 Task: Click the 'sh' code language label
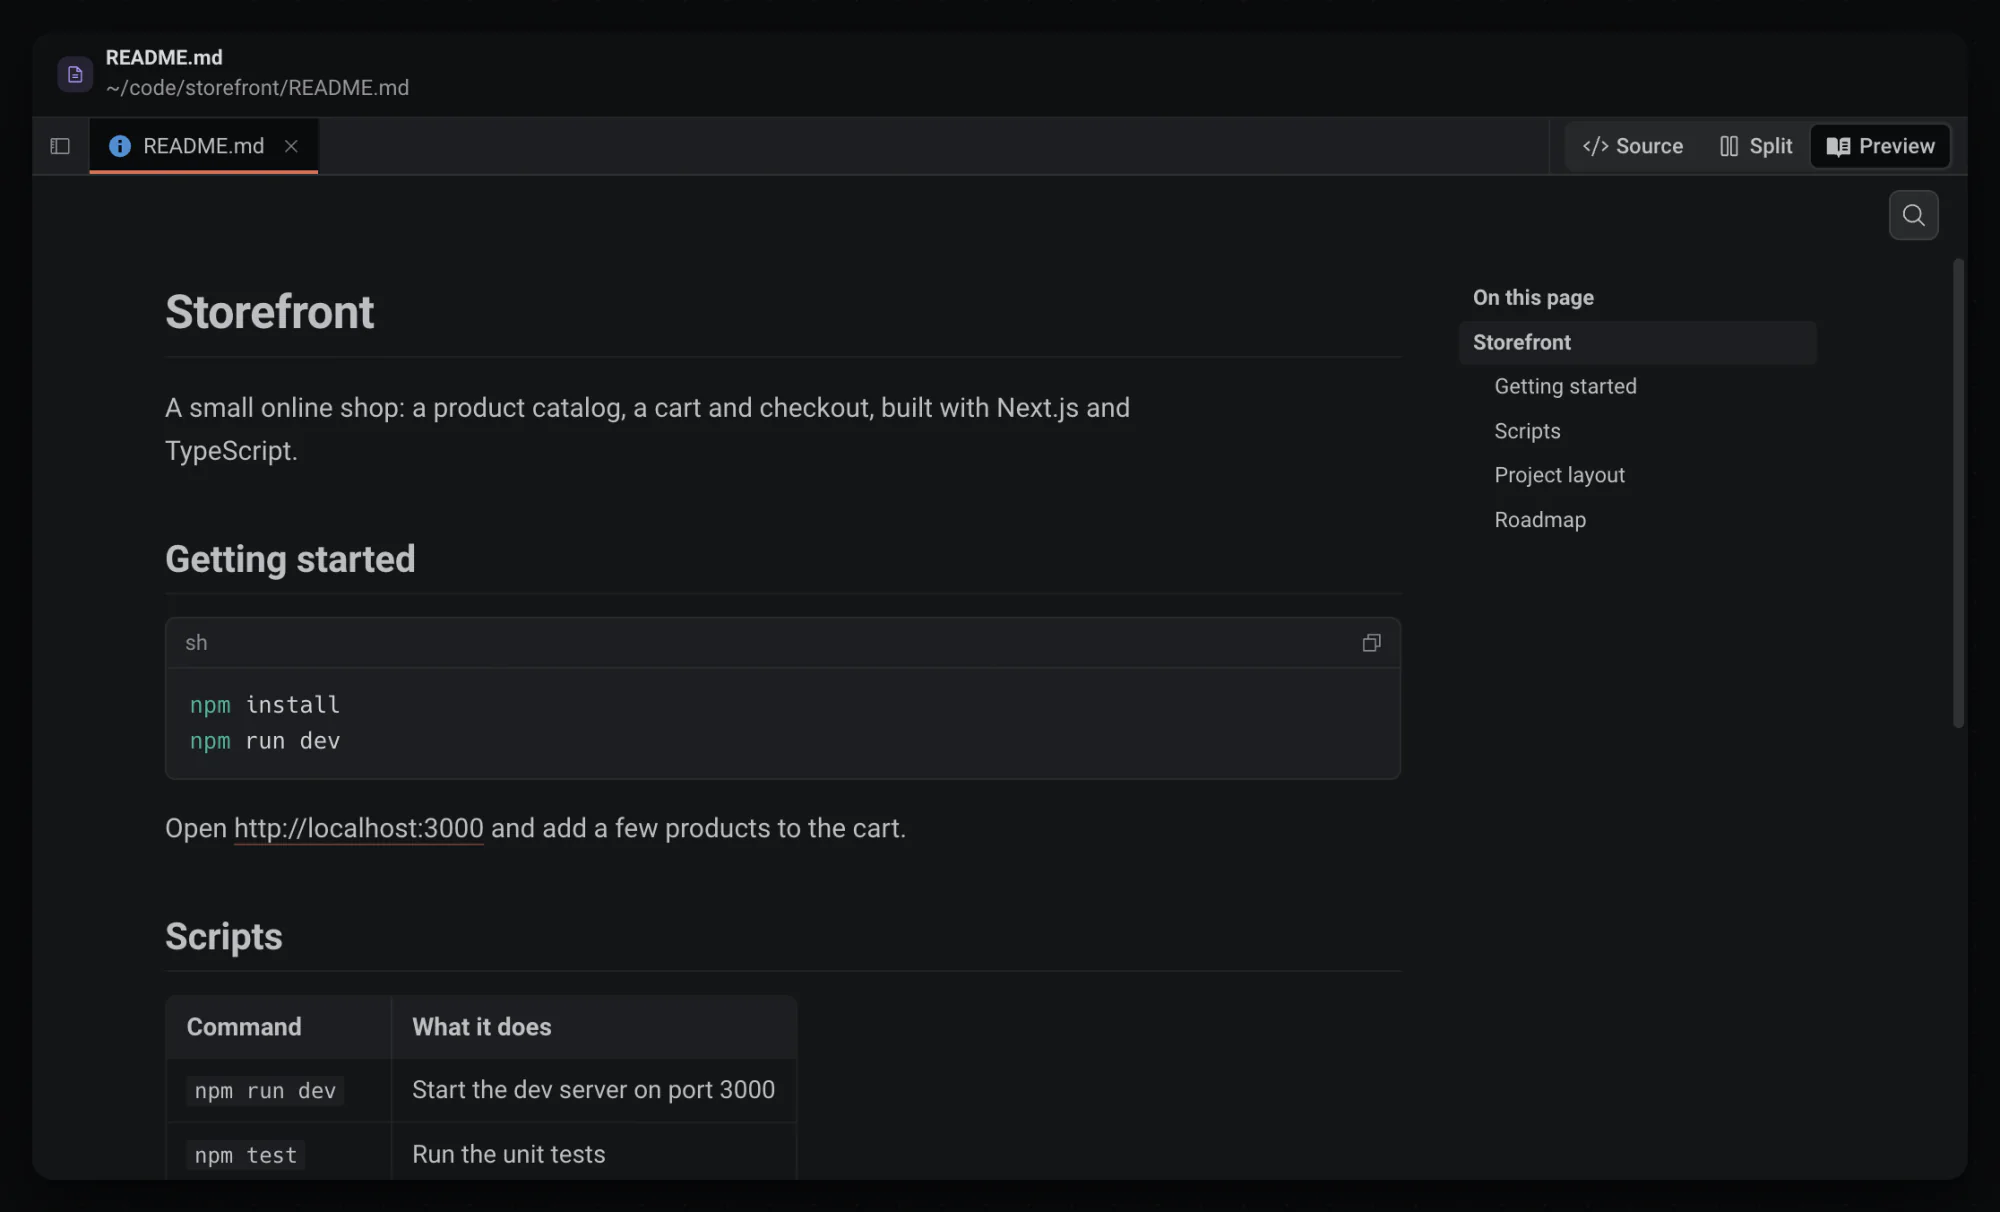pos(196,643)
